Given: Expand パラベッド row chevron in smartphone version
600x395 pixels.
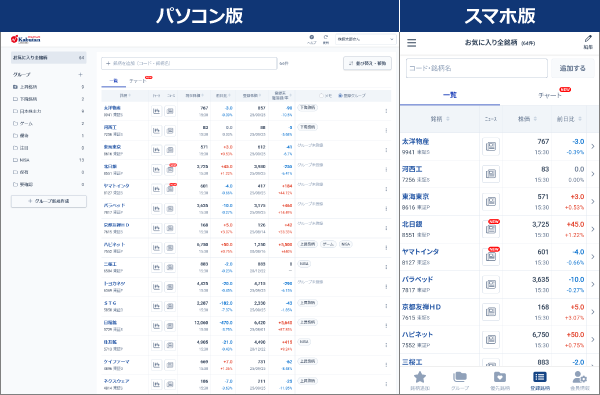Looking at the screenshot, I should click(x=592, y=284).
